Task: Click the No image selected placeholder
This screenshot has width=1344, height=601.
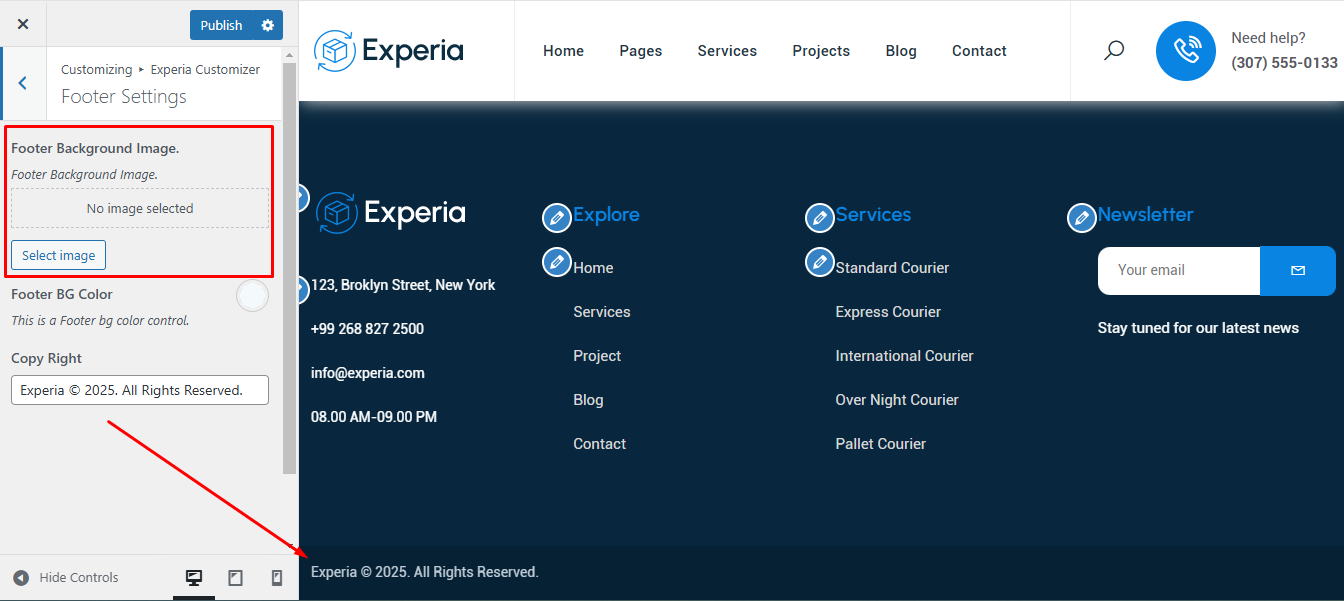Action: click(140, 208)
